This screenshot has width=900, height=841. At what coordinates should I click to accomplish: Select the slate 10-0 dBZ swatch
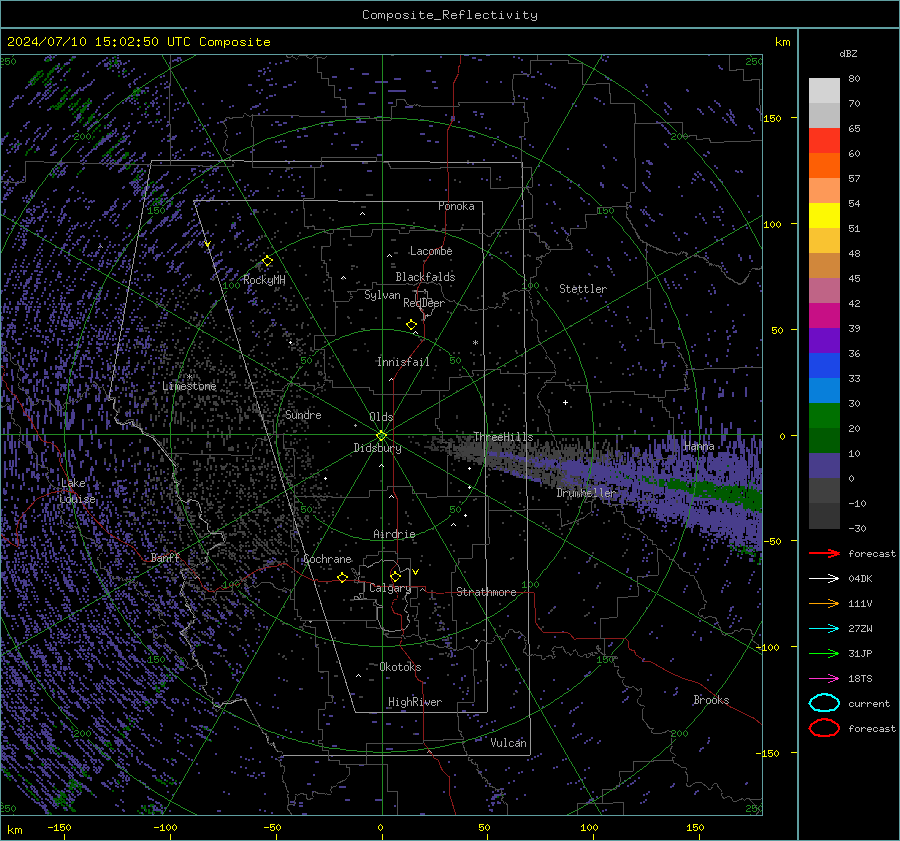[x=824, y=466]
